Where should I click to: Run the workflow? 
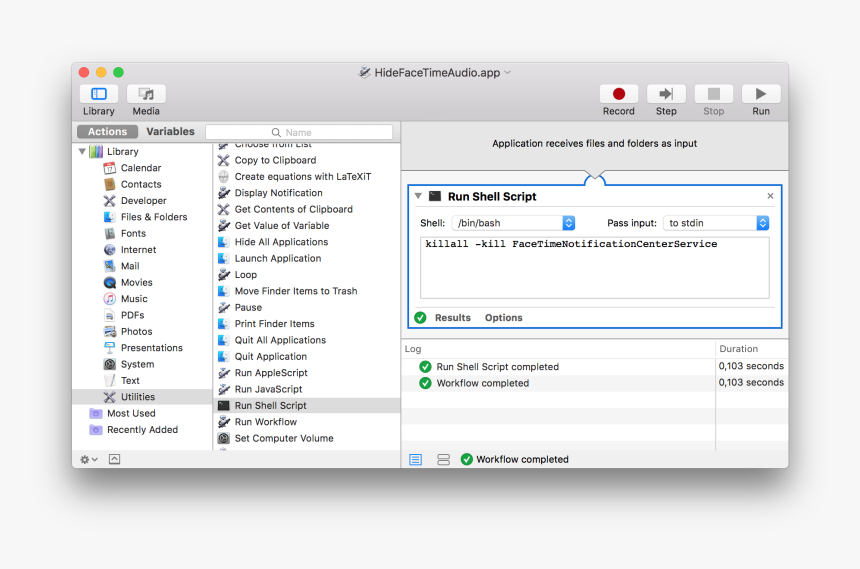tap(761, 94)
